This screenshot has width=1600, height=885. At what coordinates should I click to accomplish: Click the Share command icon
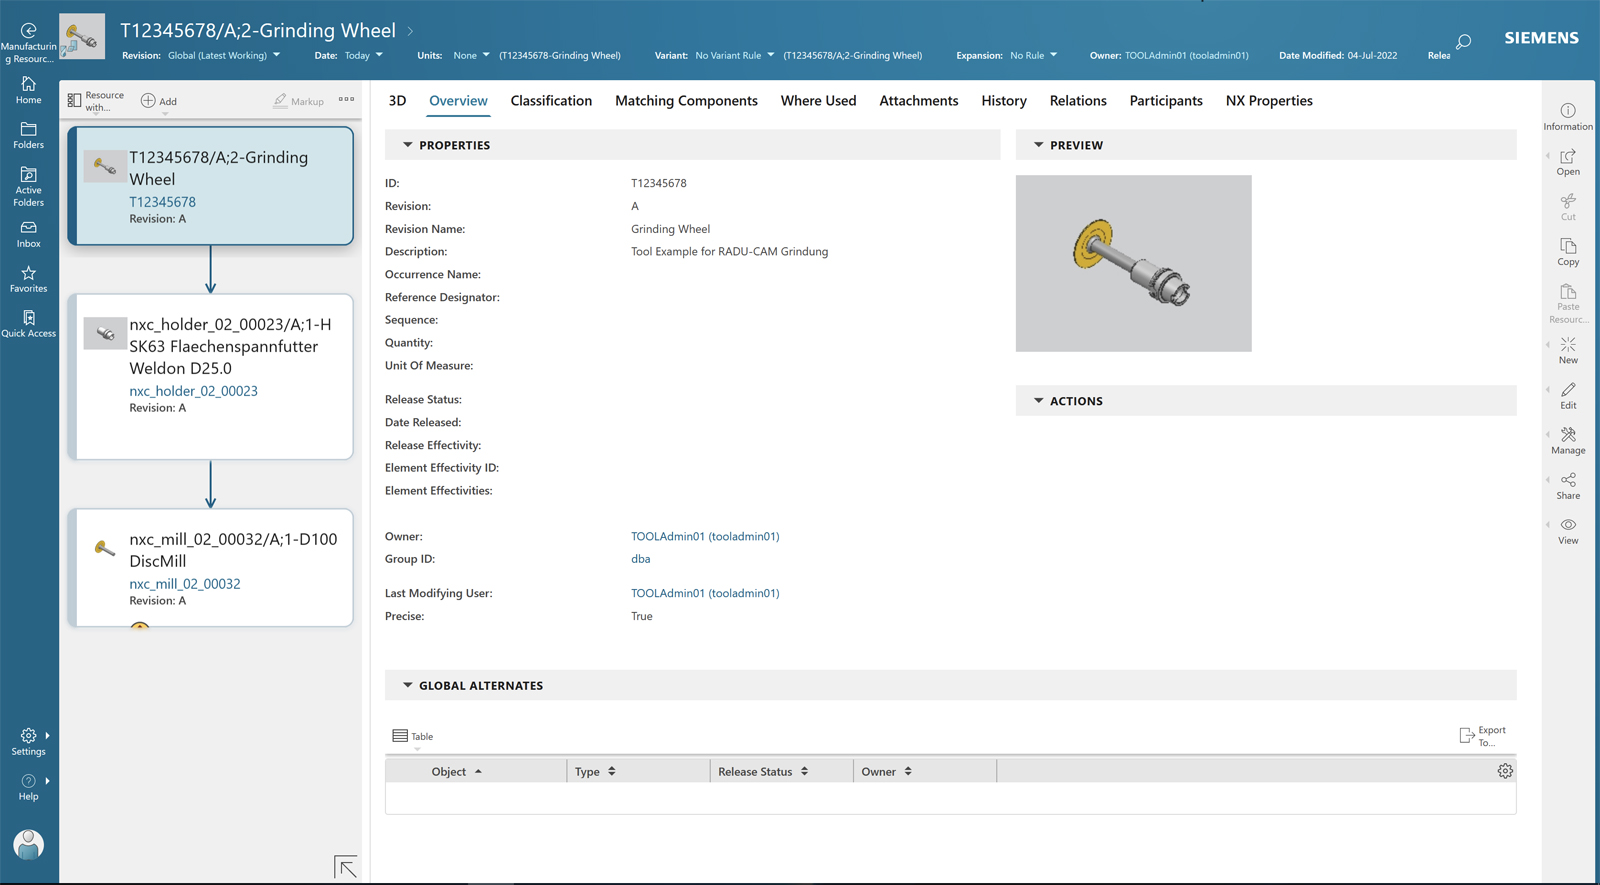(x=1567, y=485)
